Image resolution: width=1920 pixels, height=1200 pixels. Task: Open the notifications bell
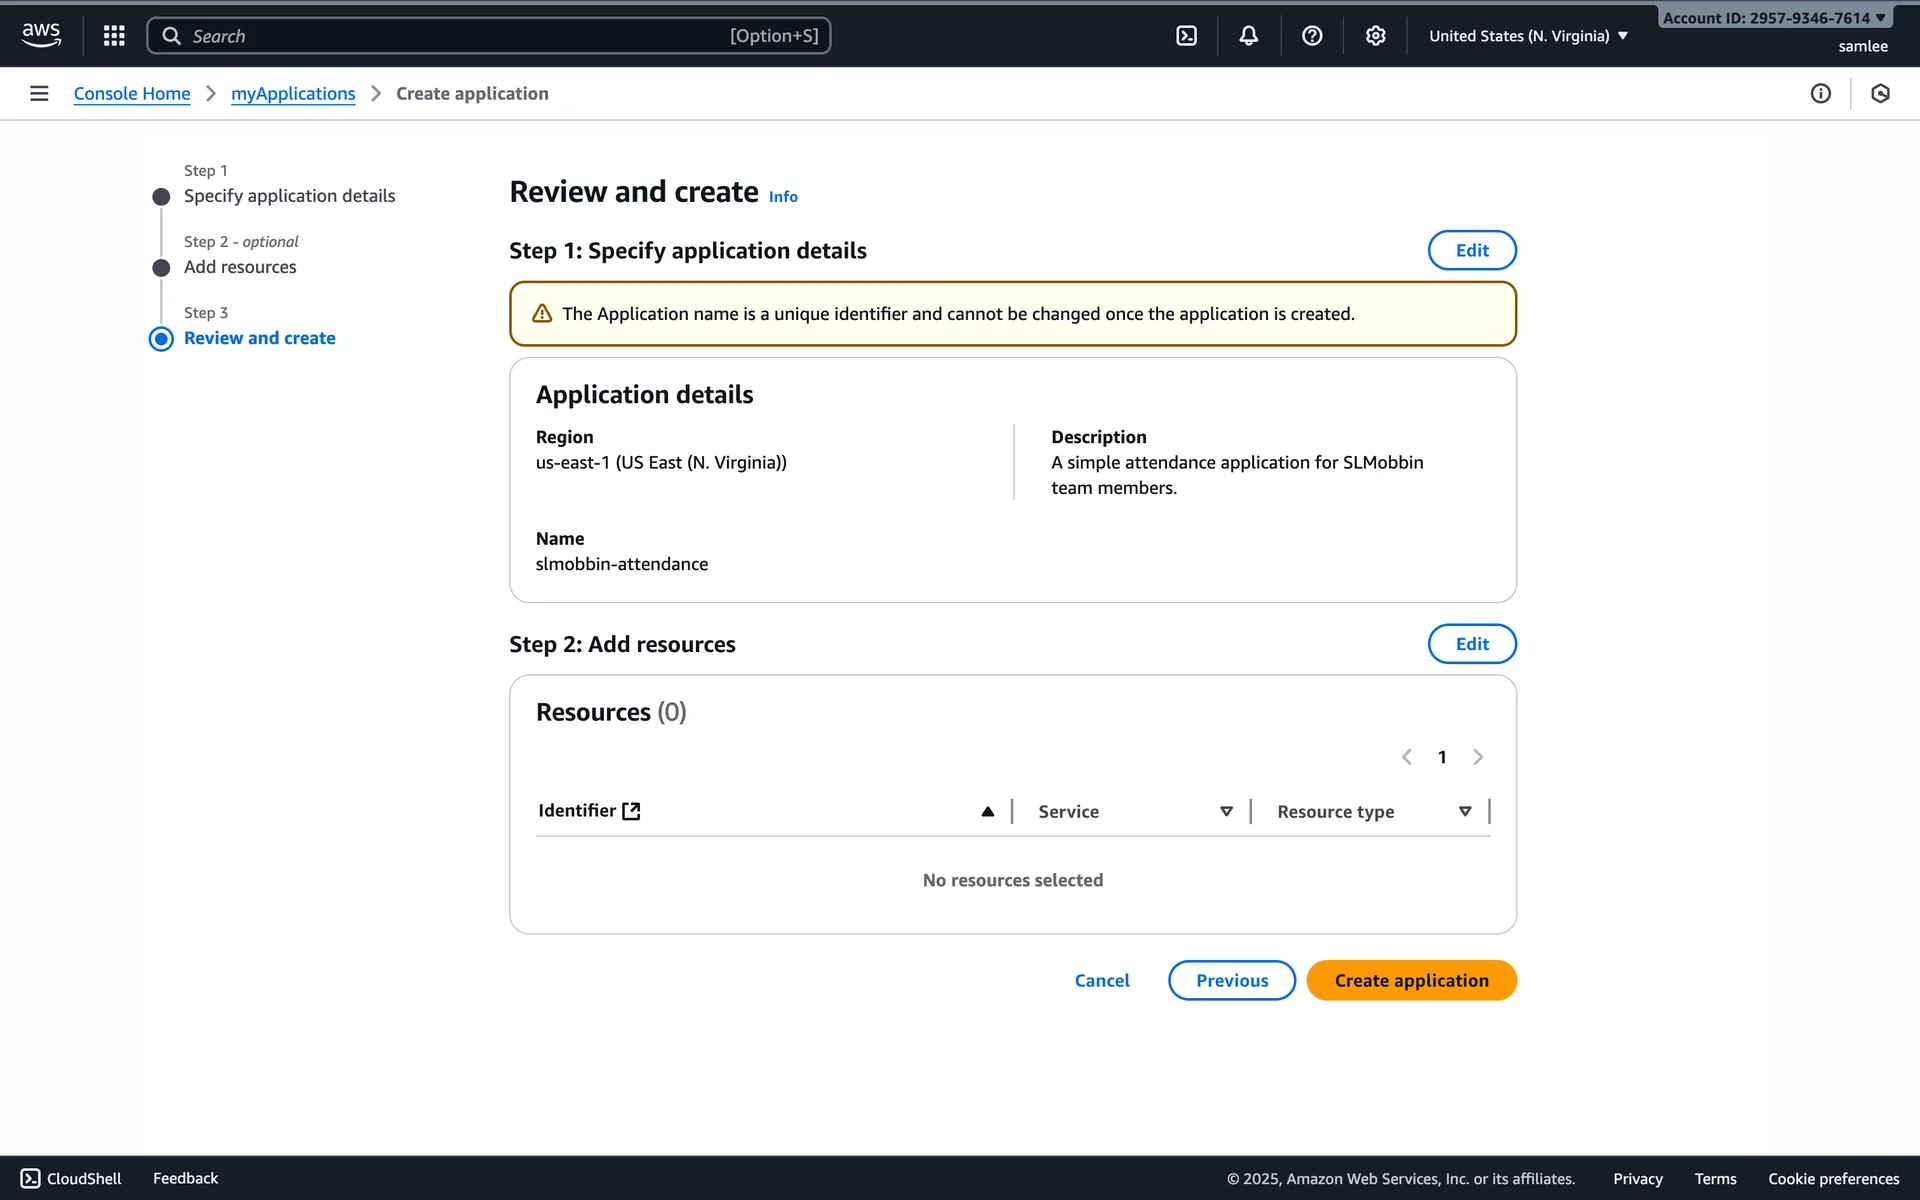click(1249, 36)
